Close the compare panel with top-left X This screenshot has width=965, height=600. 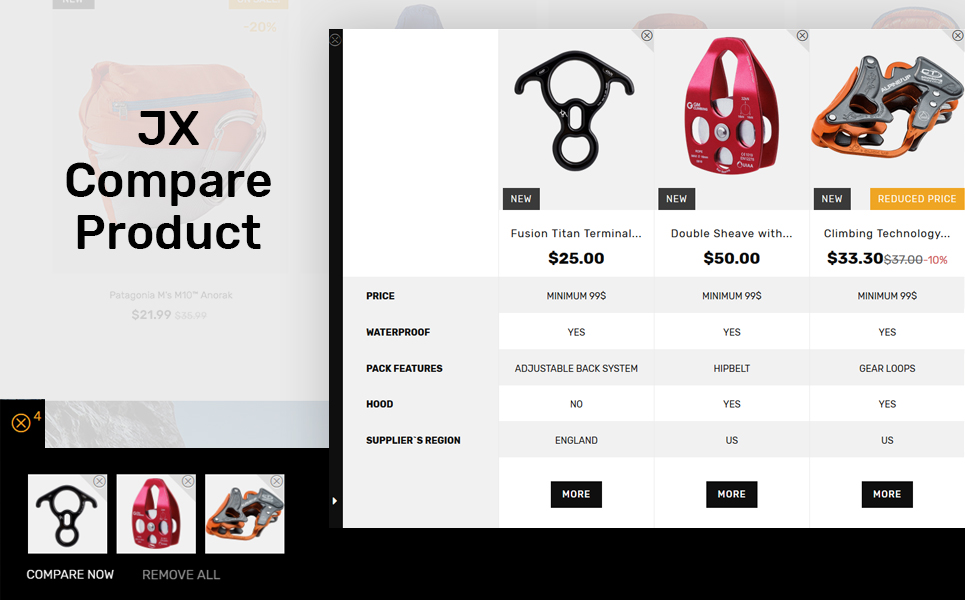[x=335, y=40]
